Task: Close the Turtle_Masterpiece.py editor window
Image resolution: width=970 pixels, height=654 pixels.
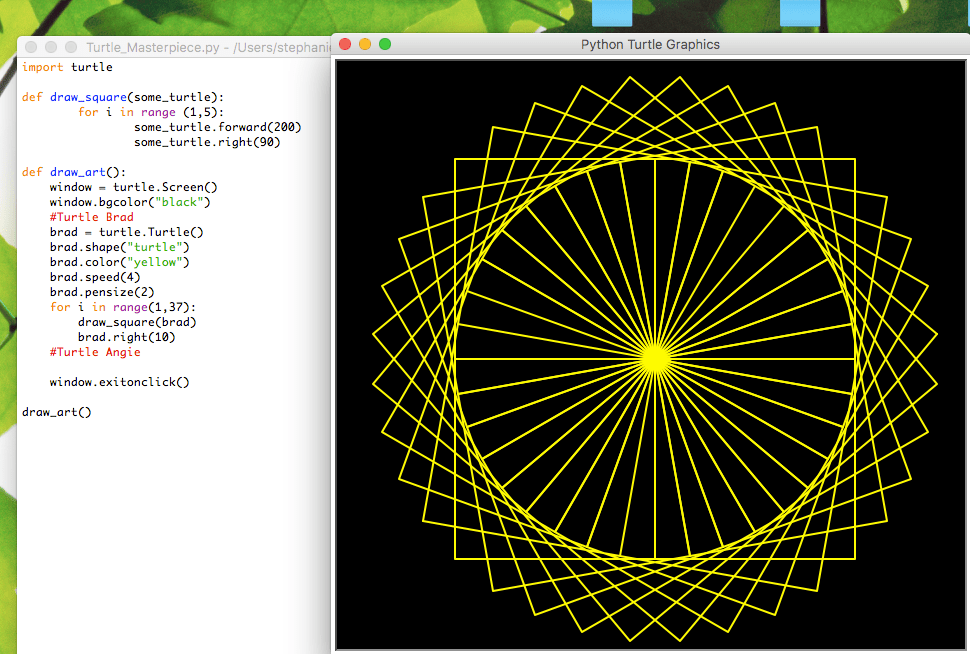Action: coord(31,47)
